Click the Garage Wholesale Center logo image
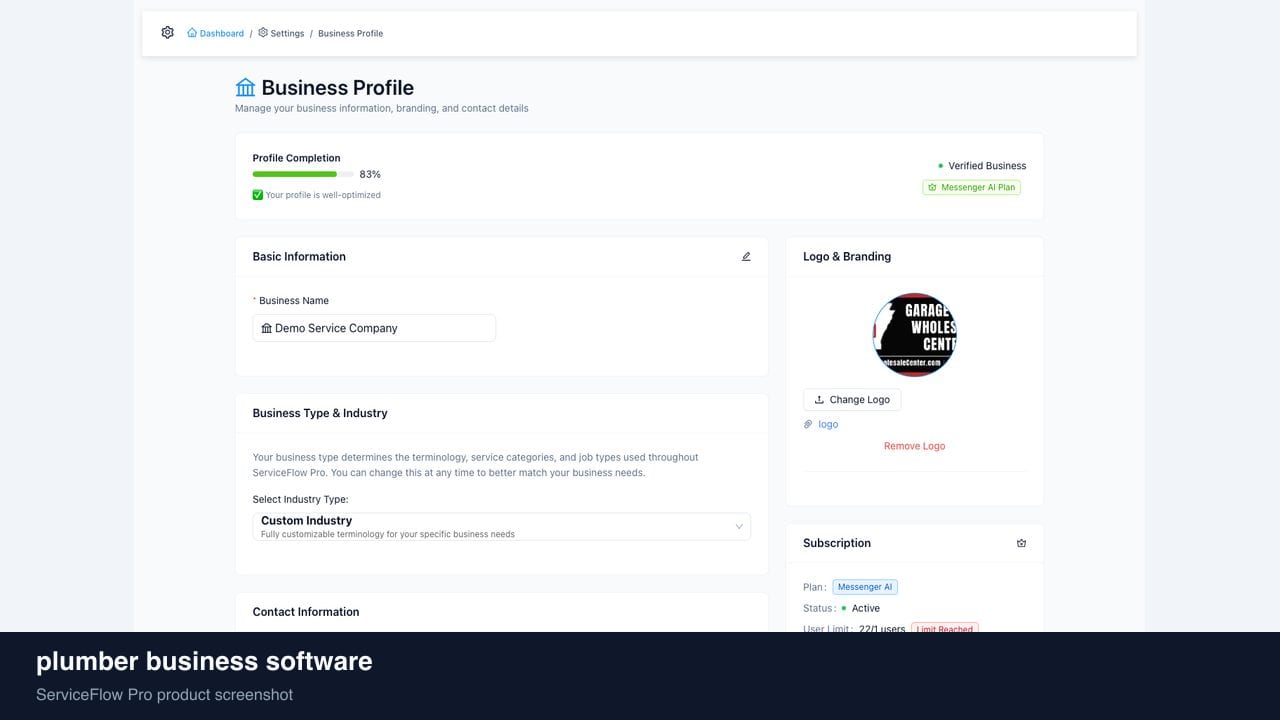 [x=915, y=335]
